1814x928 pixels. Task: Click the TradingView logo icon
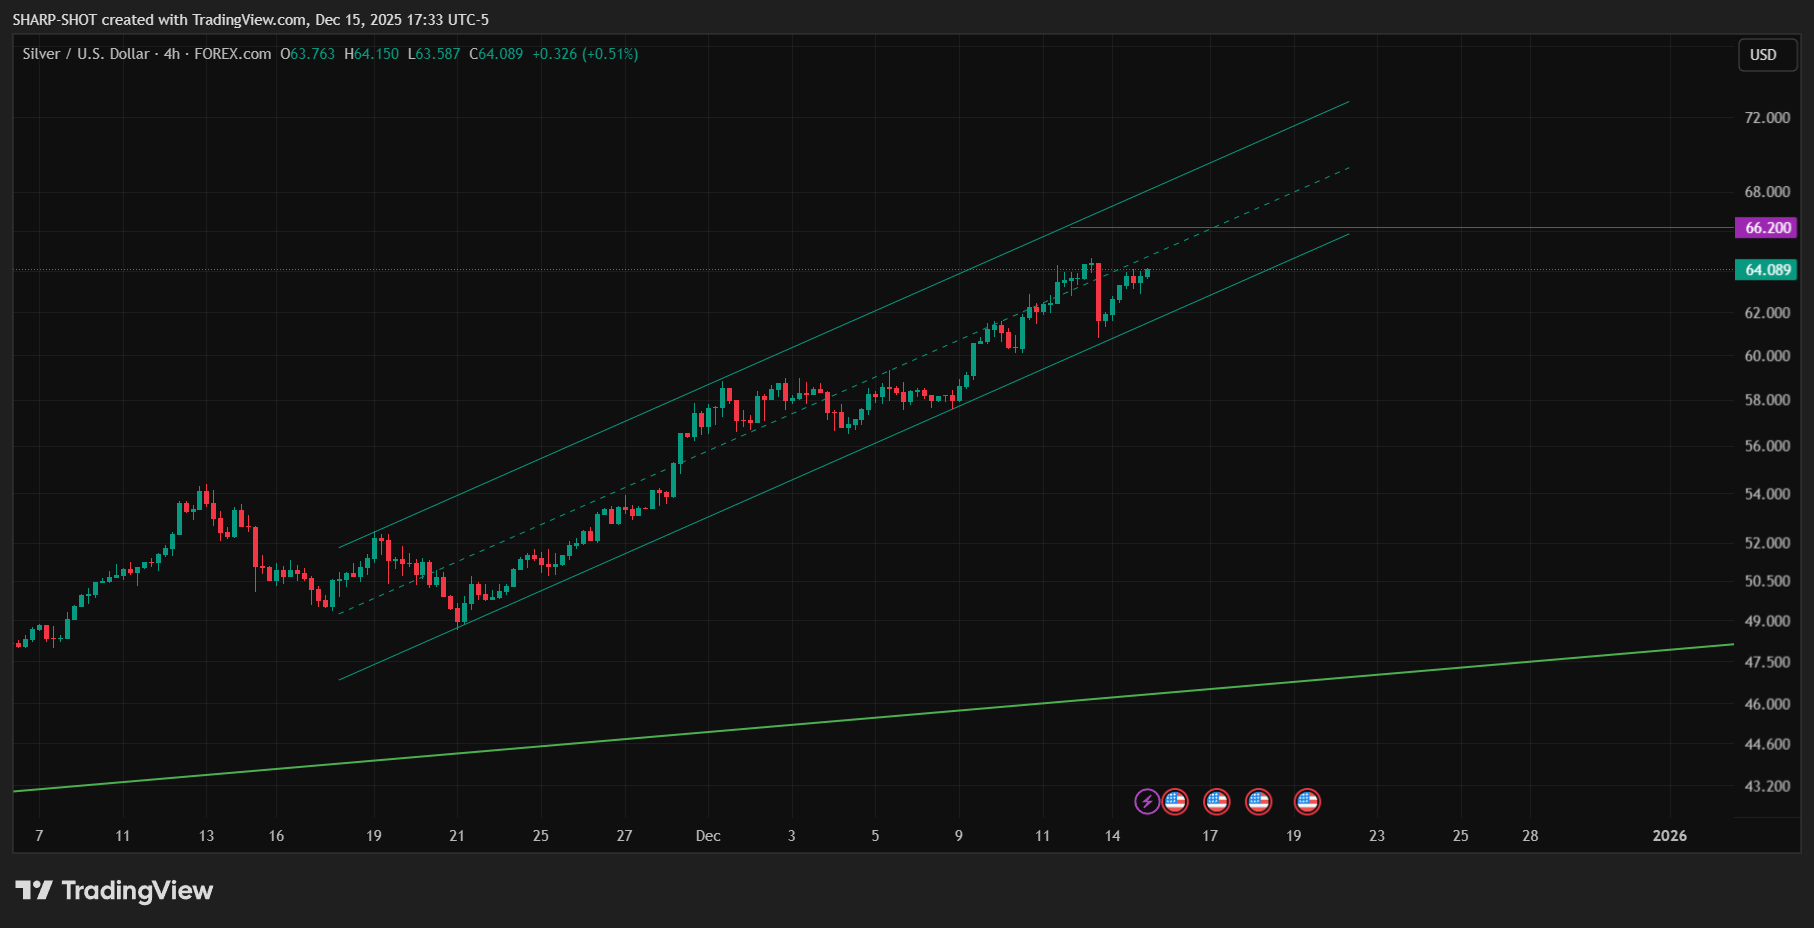click(33, 890)
